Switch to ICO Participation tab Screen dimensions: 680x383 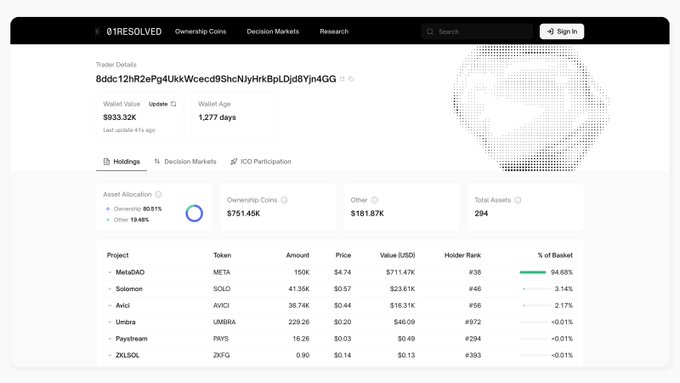pyautogui.click(x=261, y=162)
